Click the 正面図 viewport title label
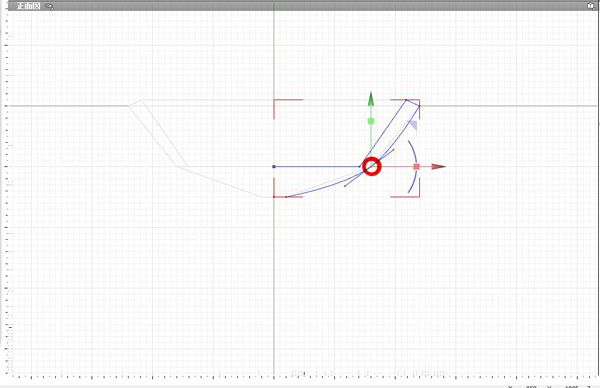Image resolution: width=600 pixels, height=388 pixels. (x=29, y=6)
